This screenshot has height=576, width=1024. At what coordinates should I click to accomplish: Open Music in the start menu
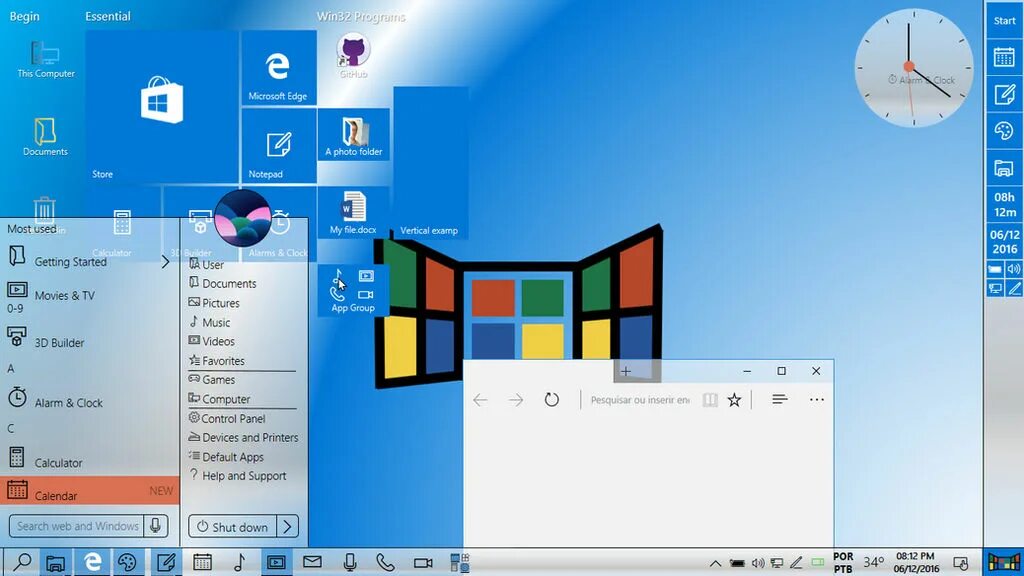pos(209,322)
